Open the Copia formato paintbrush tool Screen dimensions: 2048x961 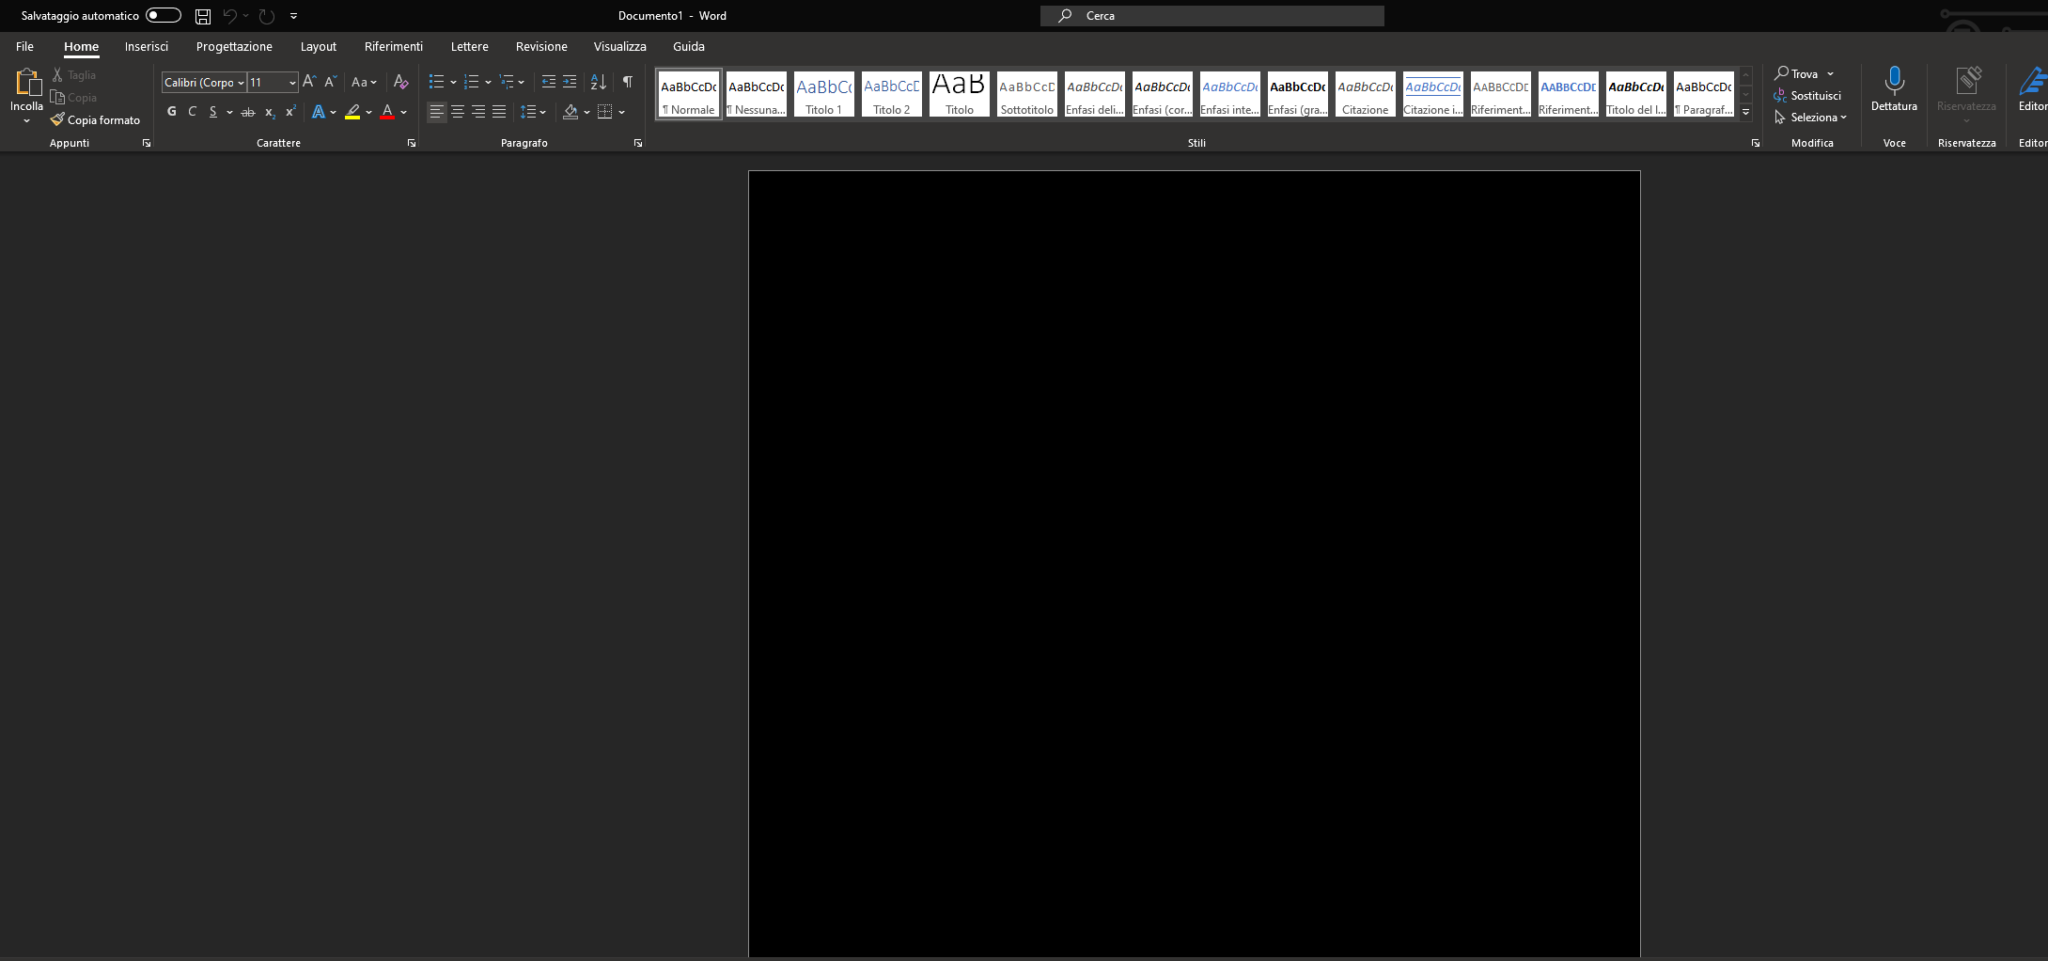click(96, 120)
